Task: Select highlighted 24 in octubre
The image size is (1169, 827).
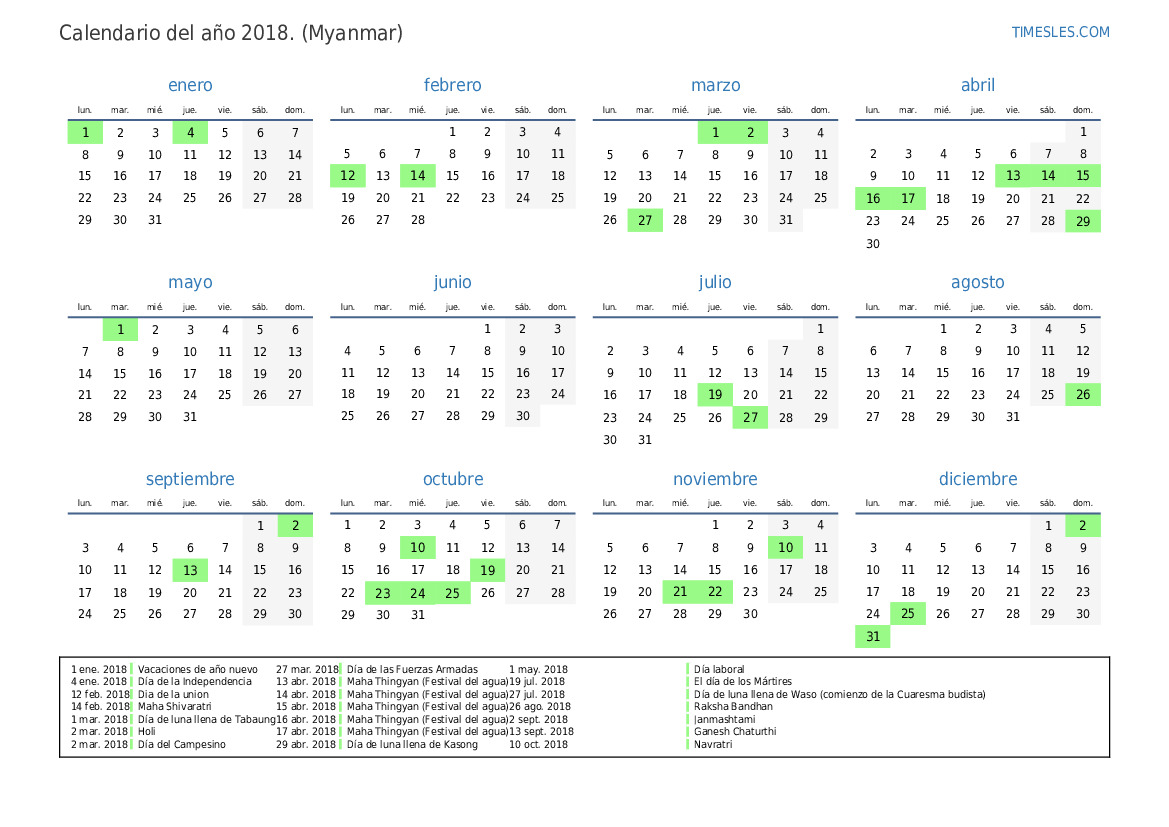Action: [418, 593]
